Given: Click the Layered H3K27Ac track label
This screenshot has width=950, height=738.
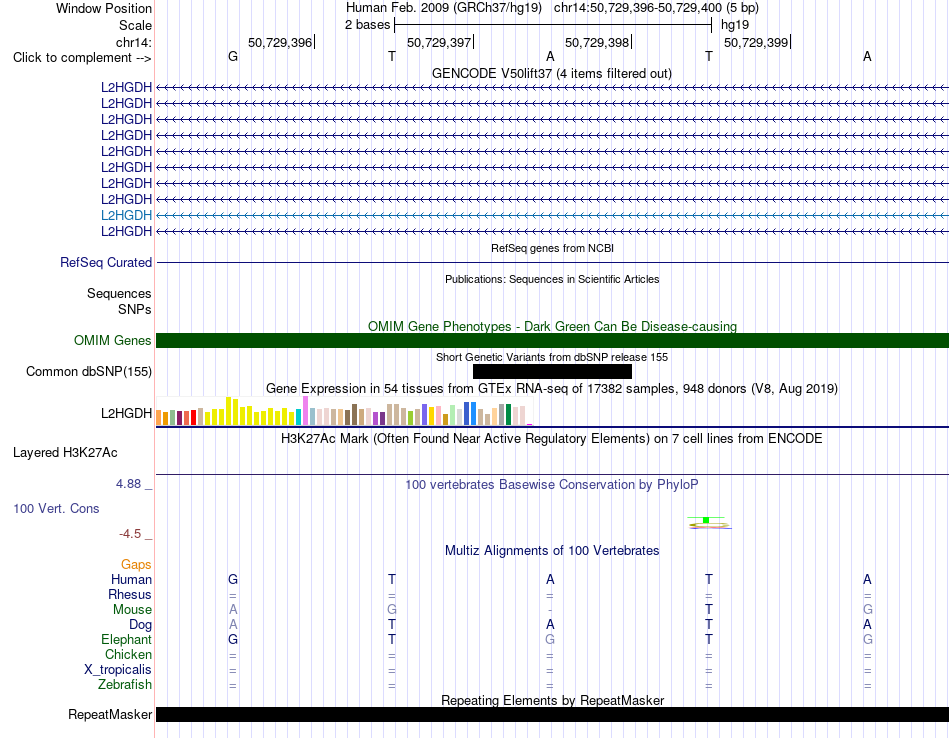Looking at the screenshot, I should (65, 453).
